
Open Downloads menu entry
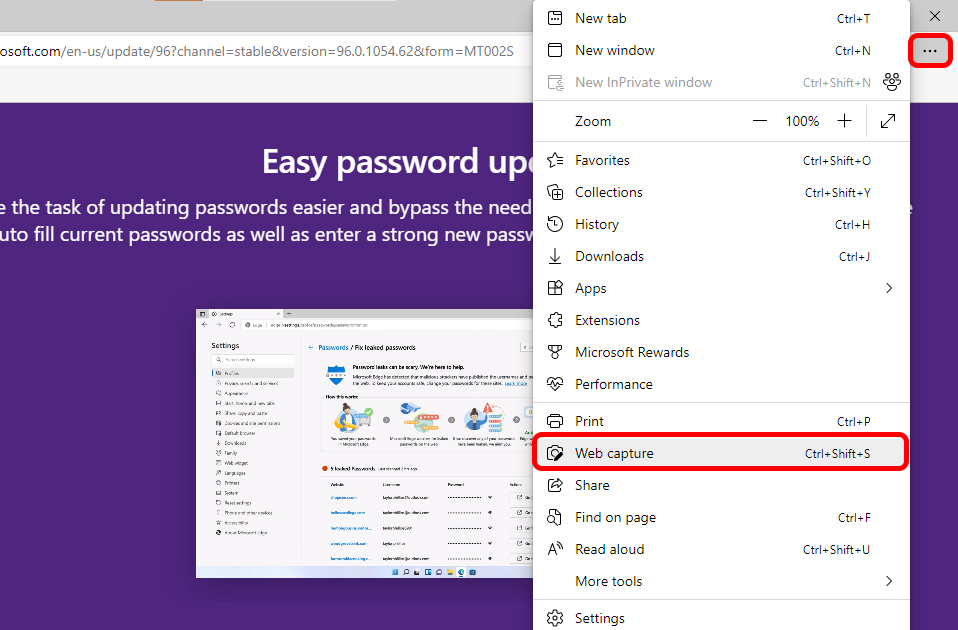[x=721, y=257]
